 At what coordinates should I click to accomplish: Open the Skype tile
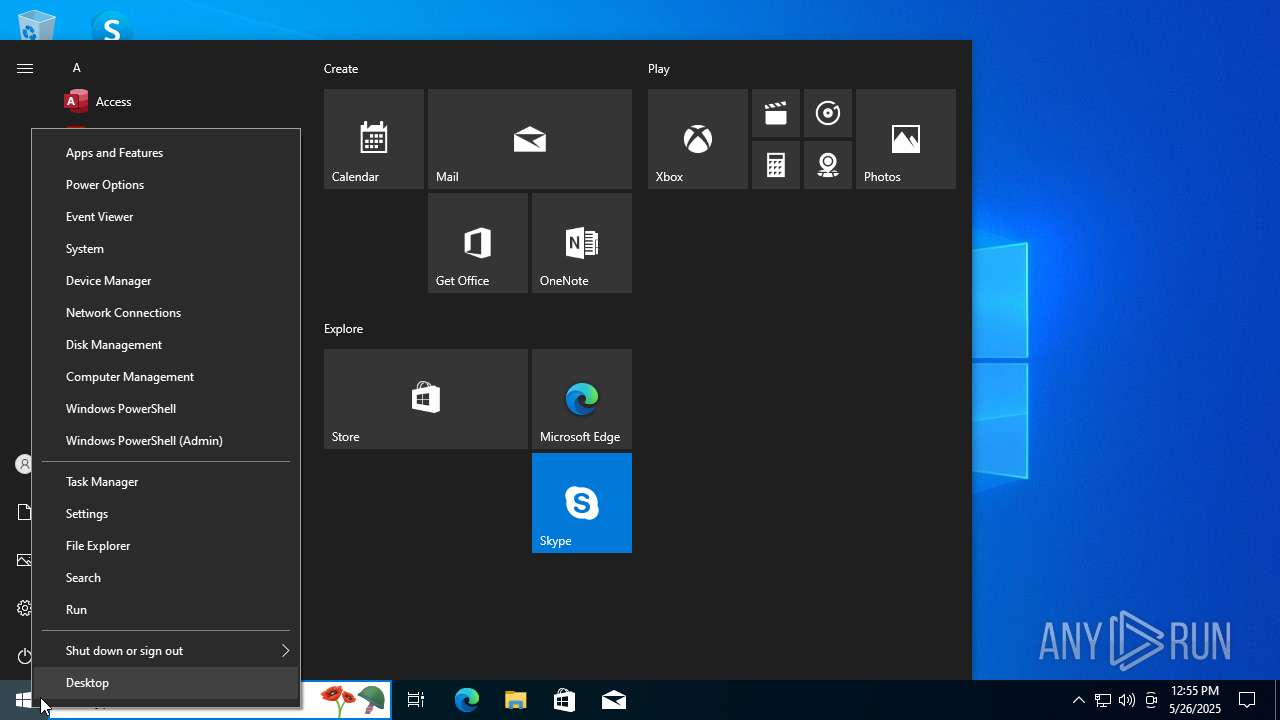coord(582,503)
